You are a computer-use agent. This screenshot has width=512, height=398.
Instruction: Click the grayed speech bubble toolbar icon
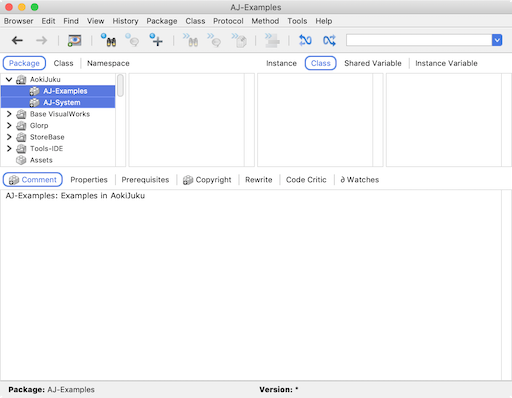click(132, 40)
